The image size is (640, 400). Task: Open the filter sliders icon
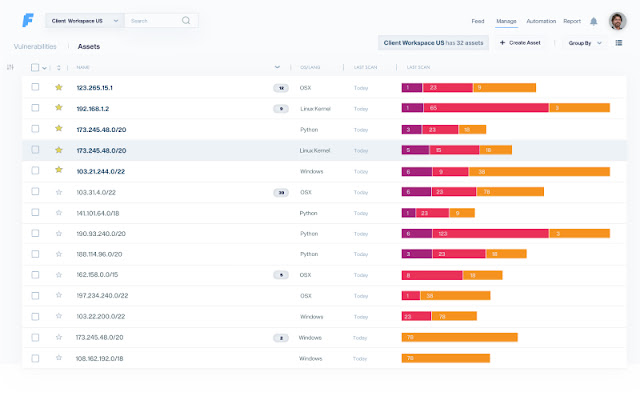pyautogui.click(x=10, y=67)
